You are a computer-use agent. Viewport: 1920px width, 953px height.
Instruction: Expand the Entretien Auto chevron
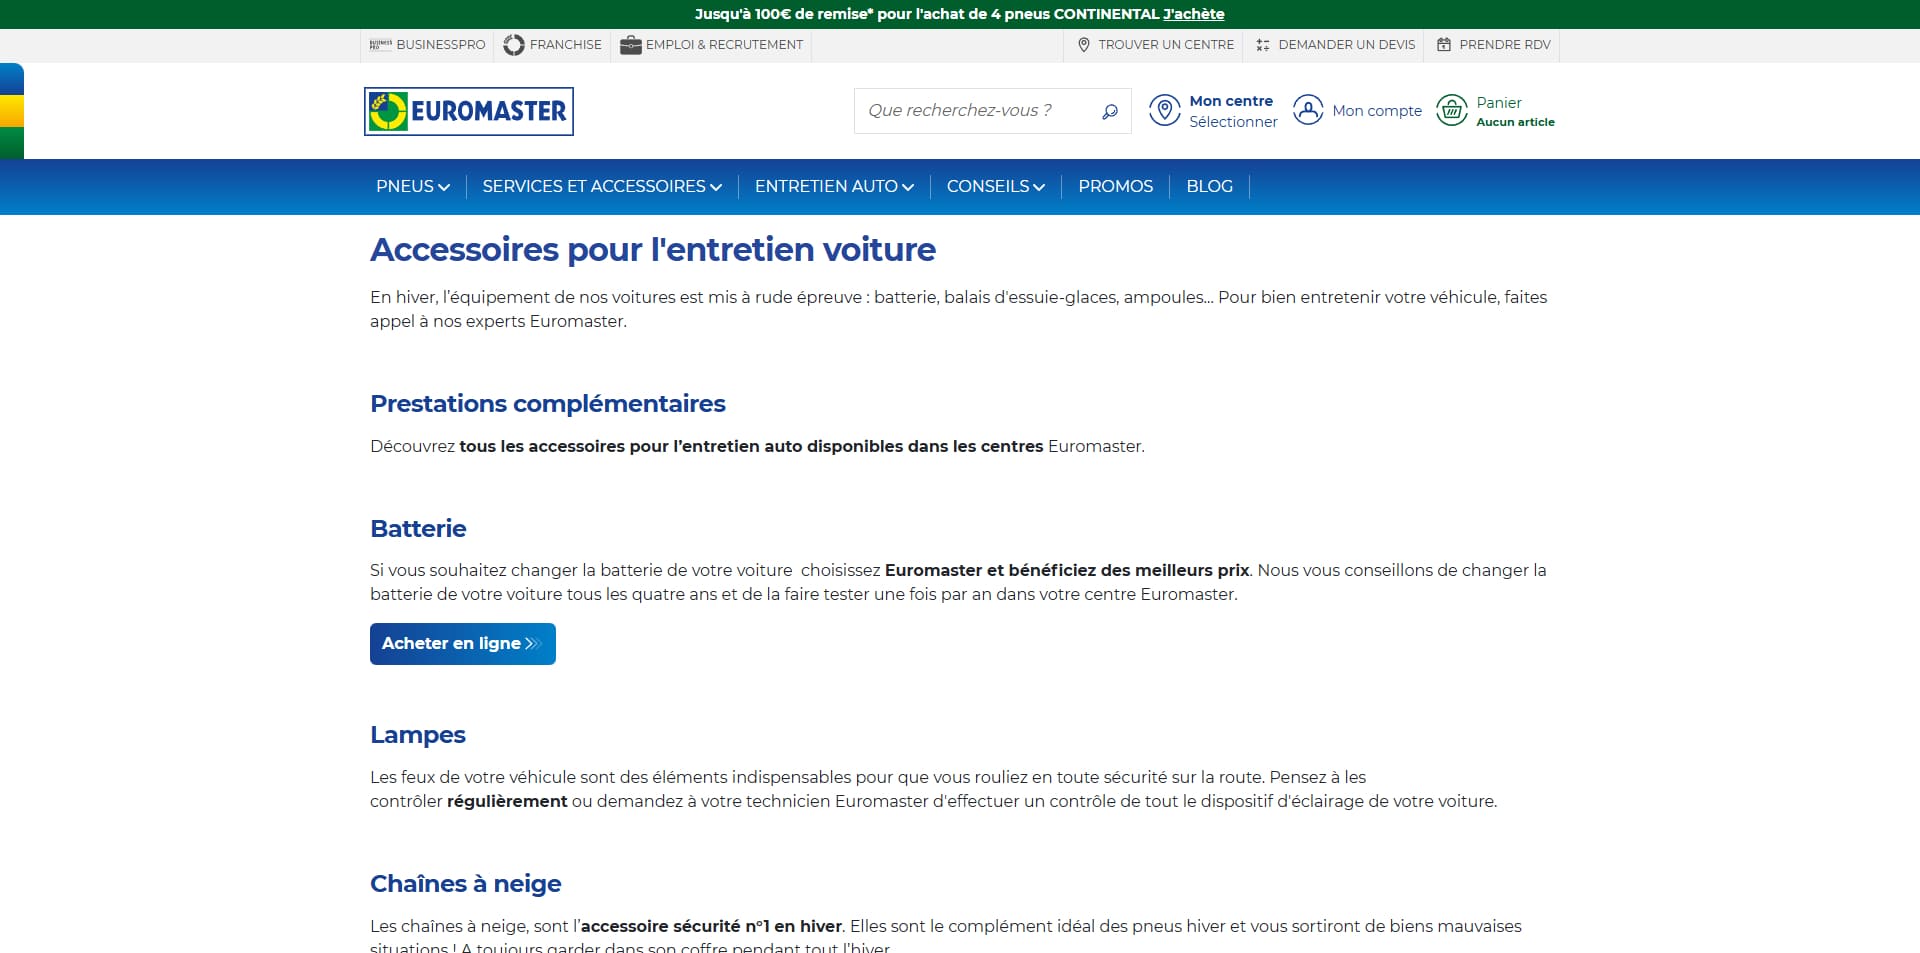908,187
